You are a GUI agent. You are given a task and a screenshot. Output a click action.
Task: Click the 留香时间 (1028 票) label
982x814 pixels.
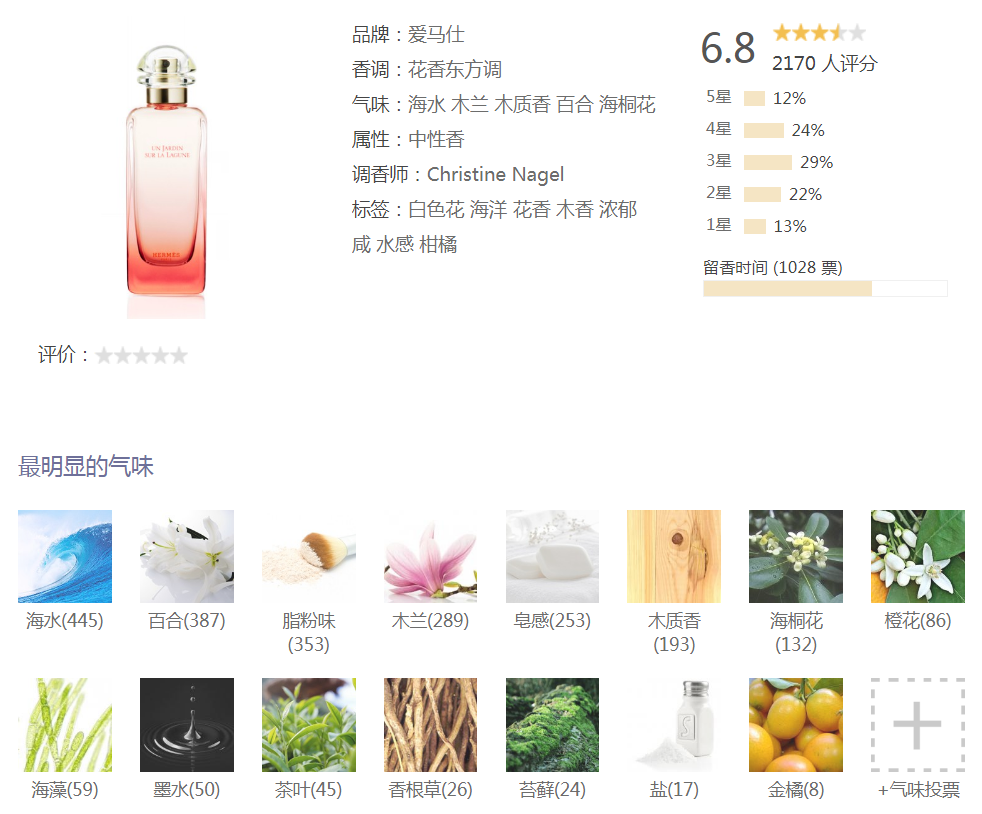(x=773, y=268)
